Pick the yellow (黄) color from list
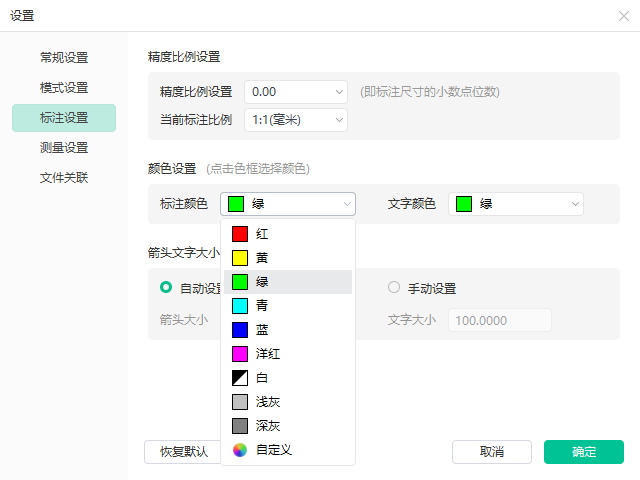The height and width of the screenshot is (480, 640). [288, 258]
